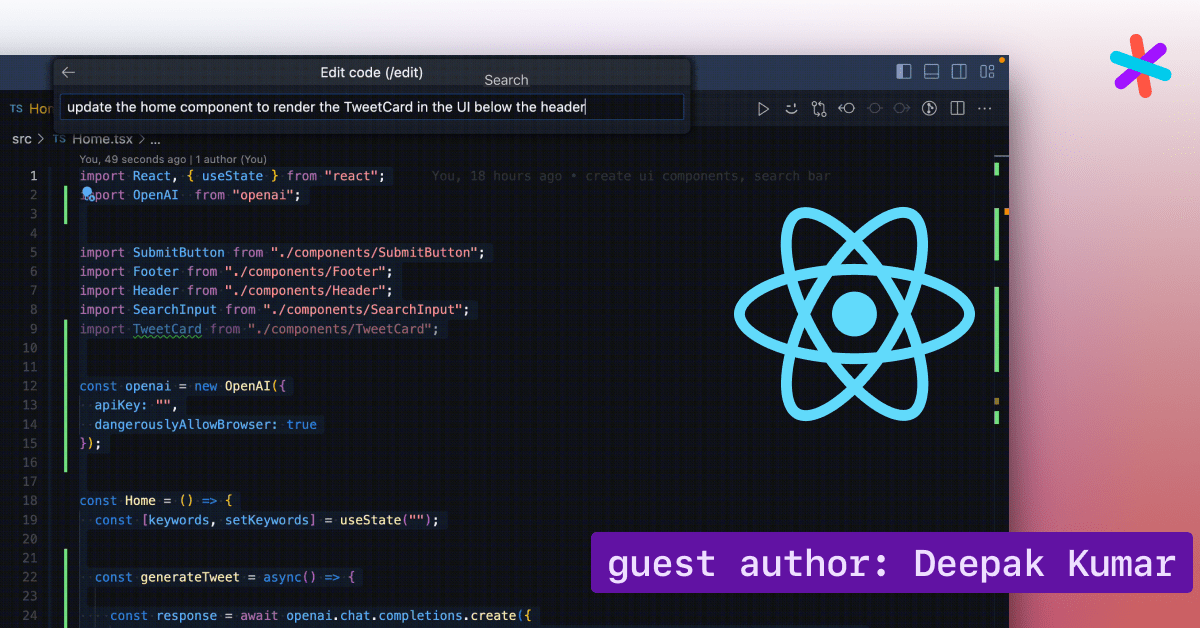Click the circled git branch graph icon
The image size is (1200, 628).
pyautogui.click(x=929, y=108)
